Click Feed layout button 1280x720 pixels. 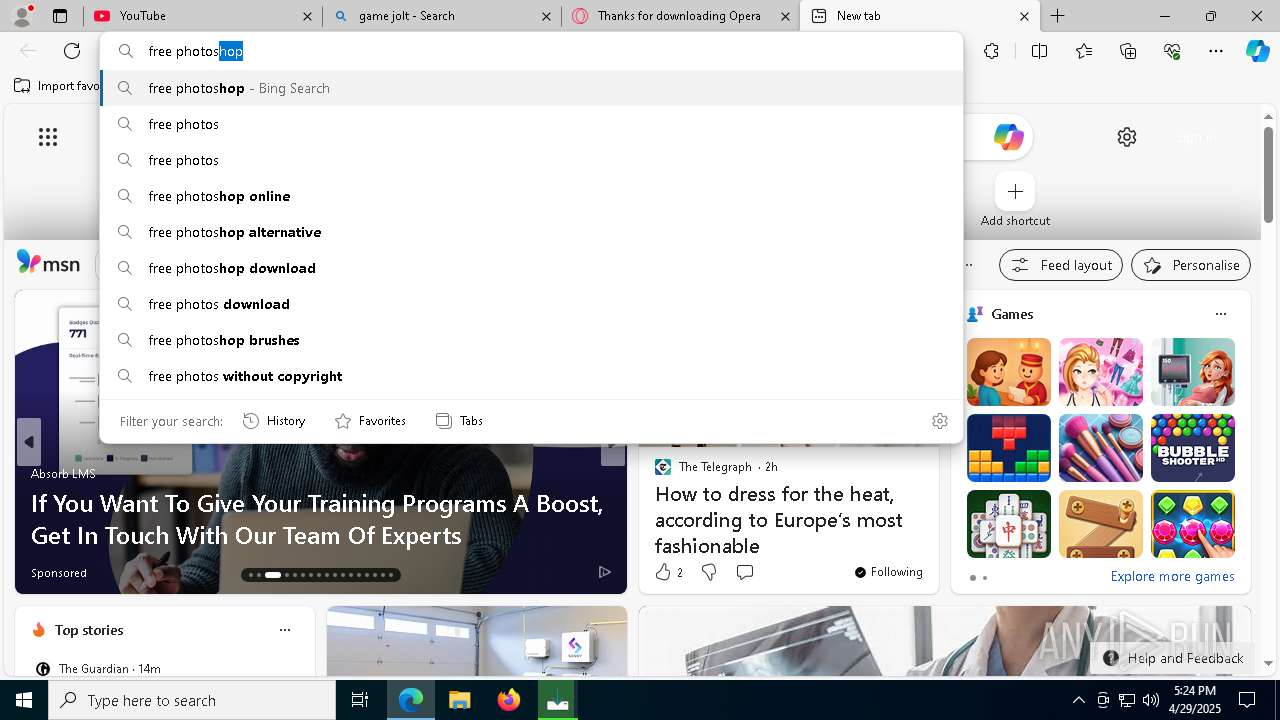1060,265
